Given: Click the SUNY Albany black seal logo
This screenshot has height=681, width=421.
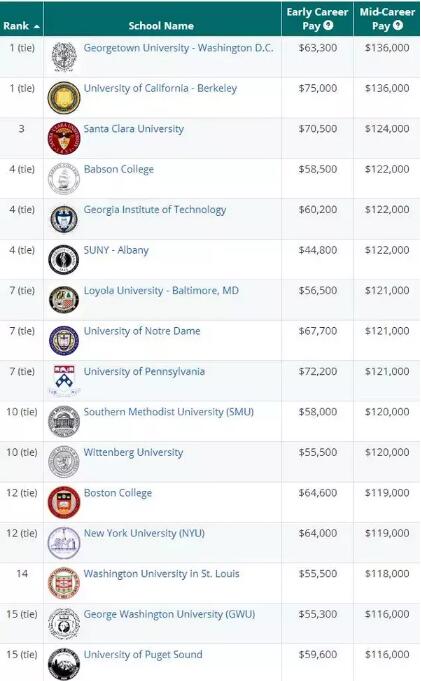Looking at the screenshot, I should tap(64, 260).
